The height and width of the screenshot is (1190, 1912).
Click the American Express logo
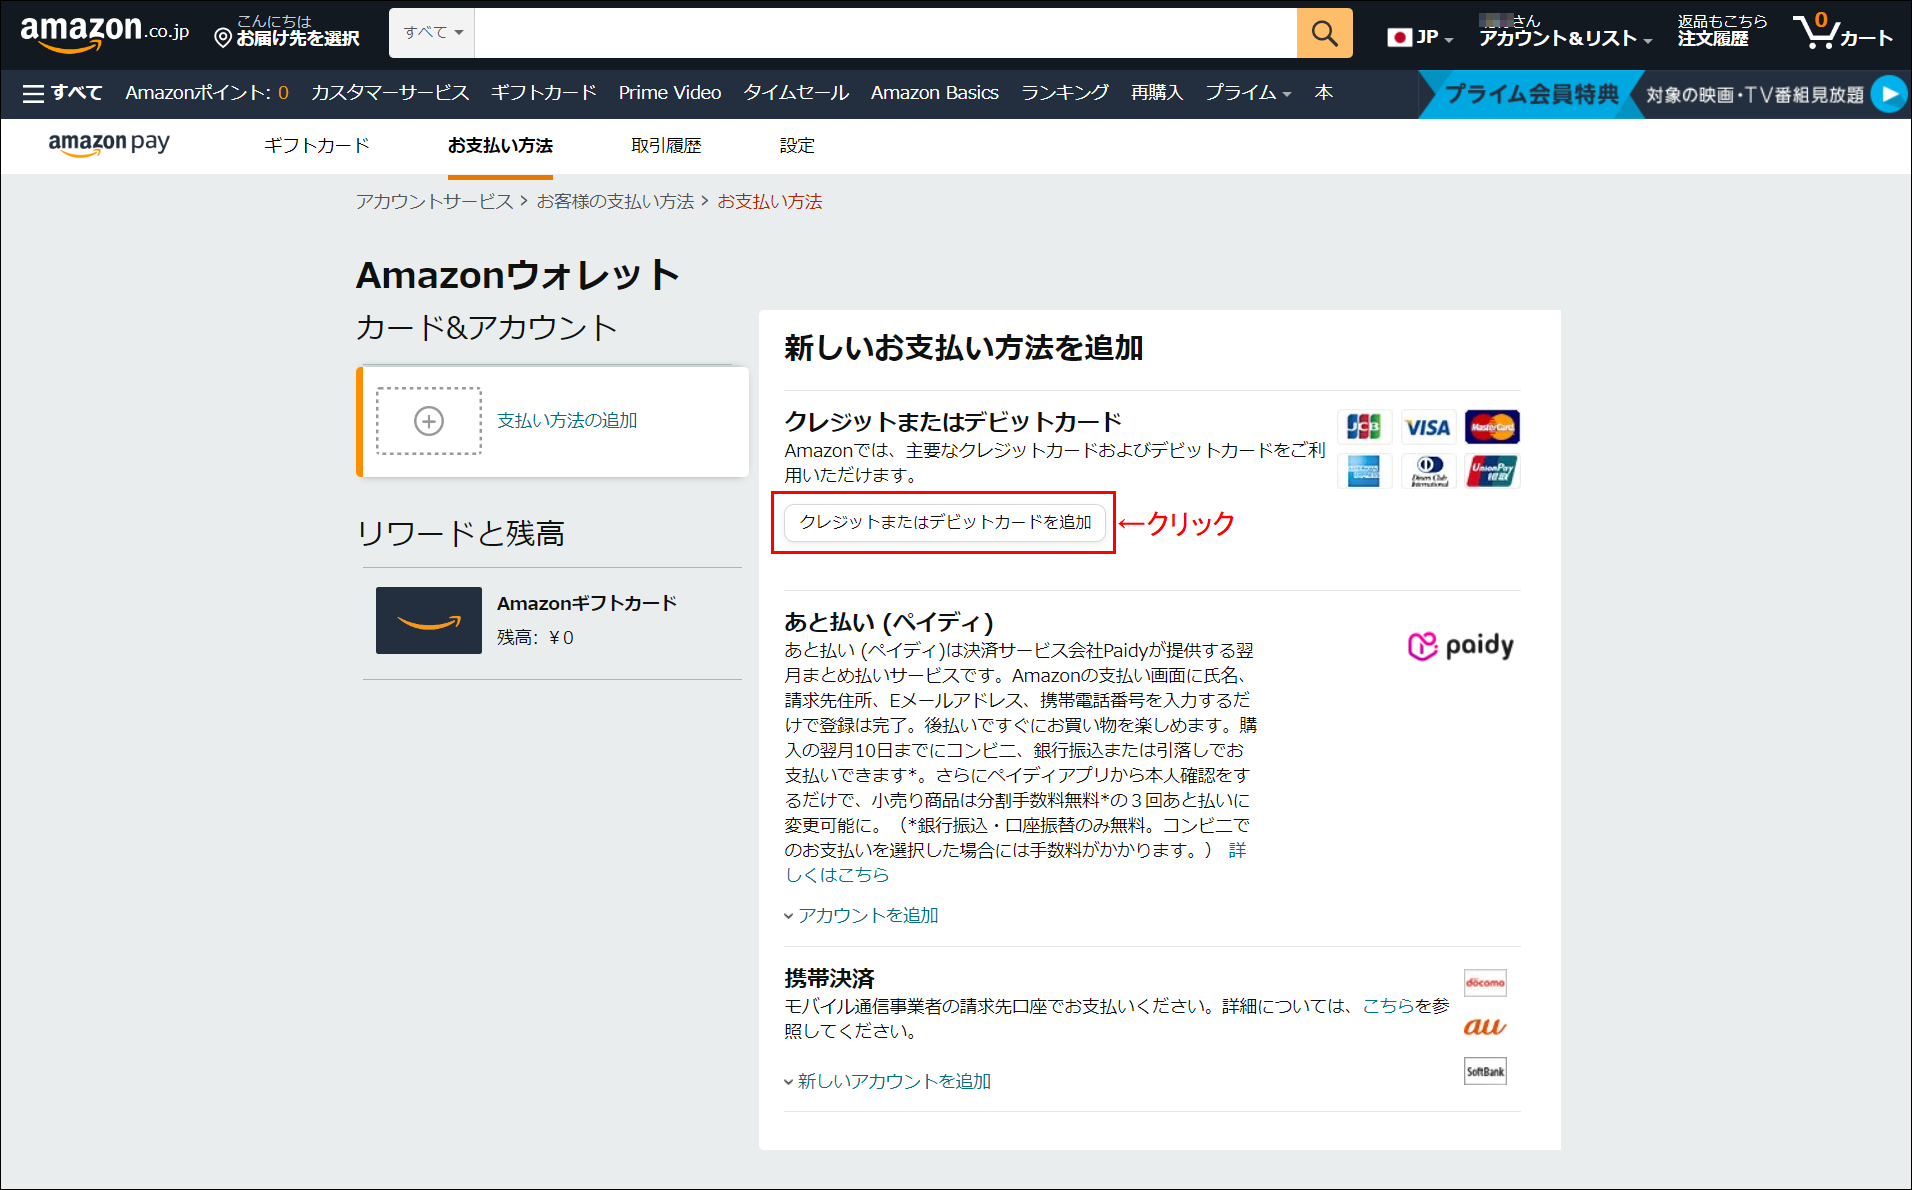[x=1363, y=471]
